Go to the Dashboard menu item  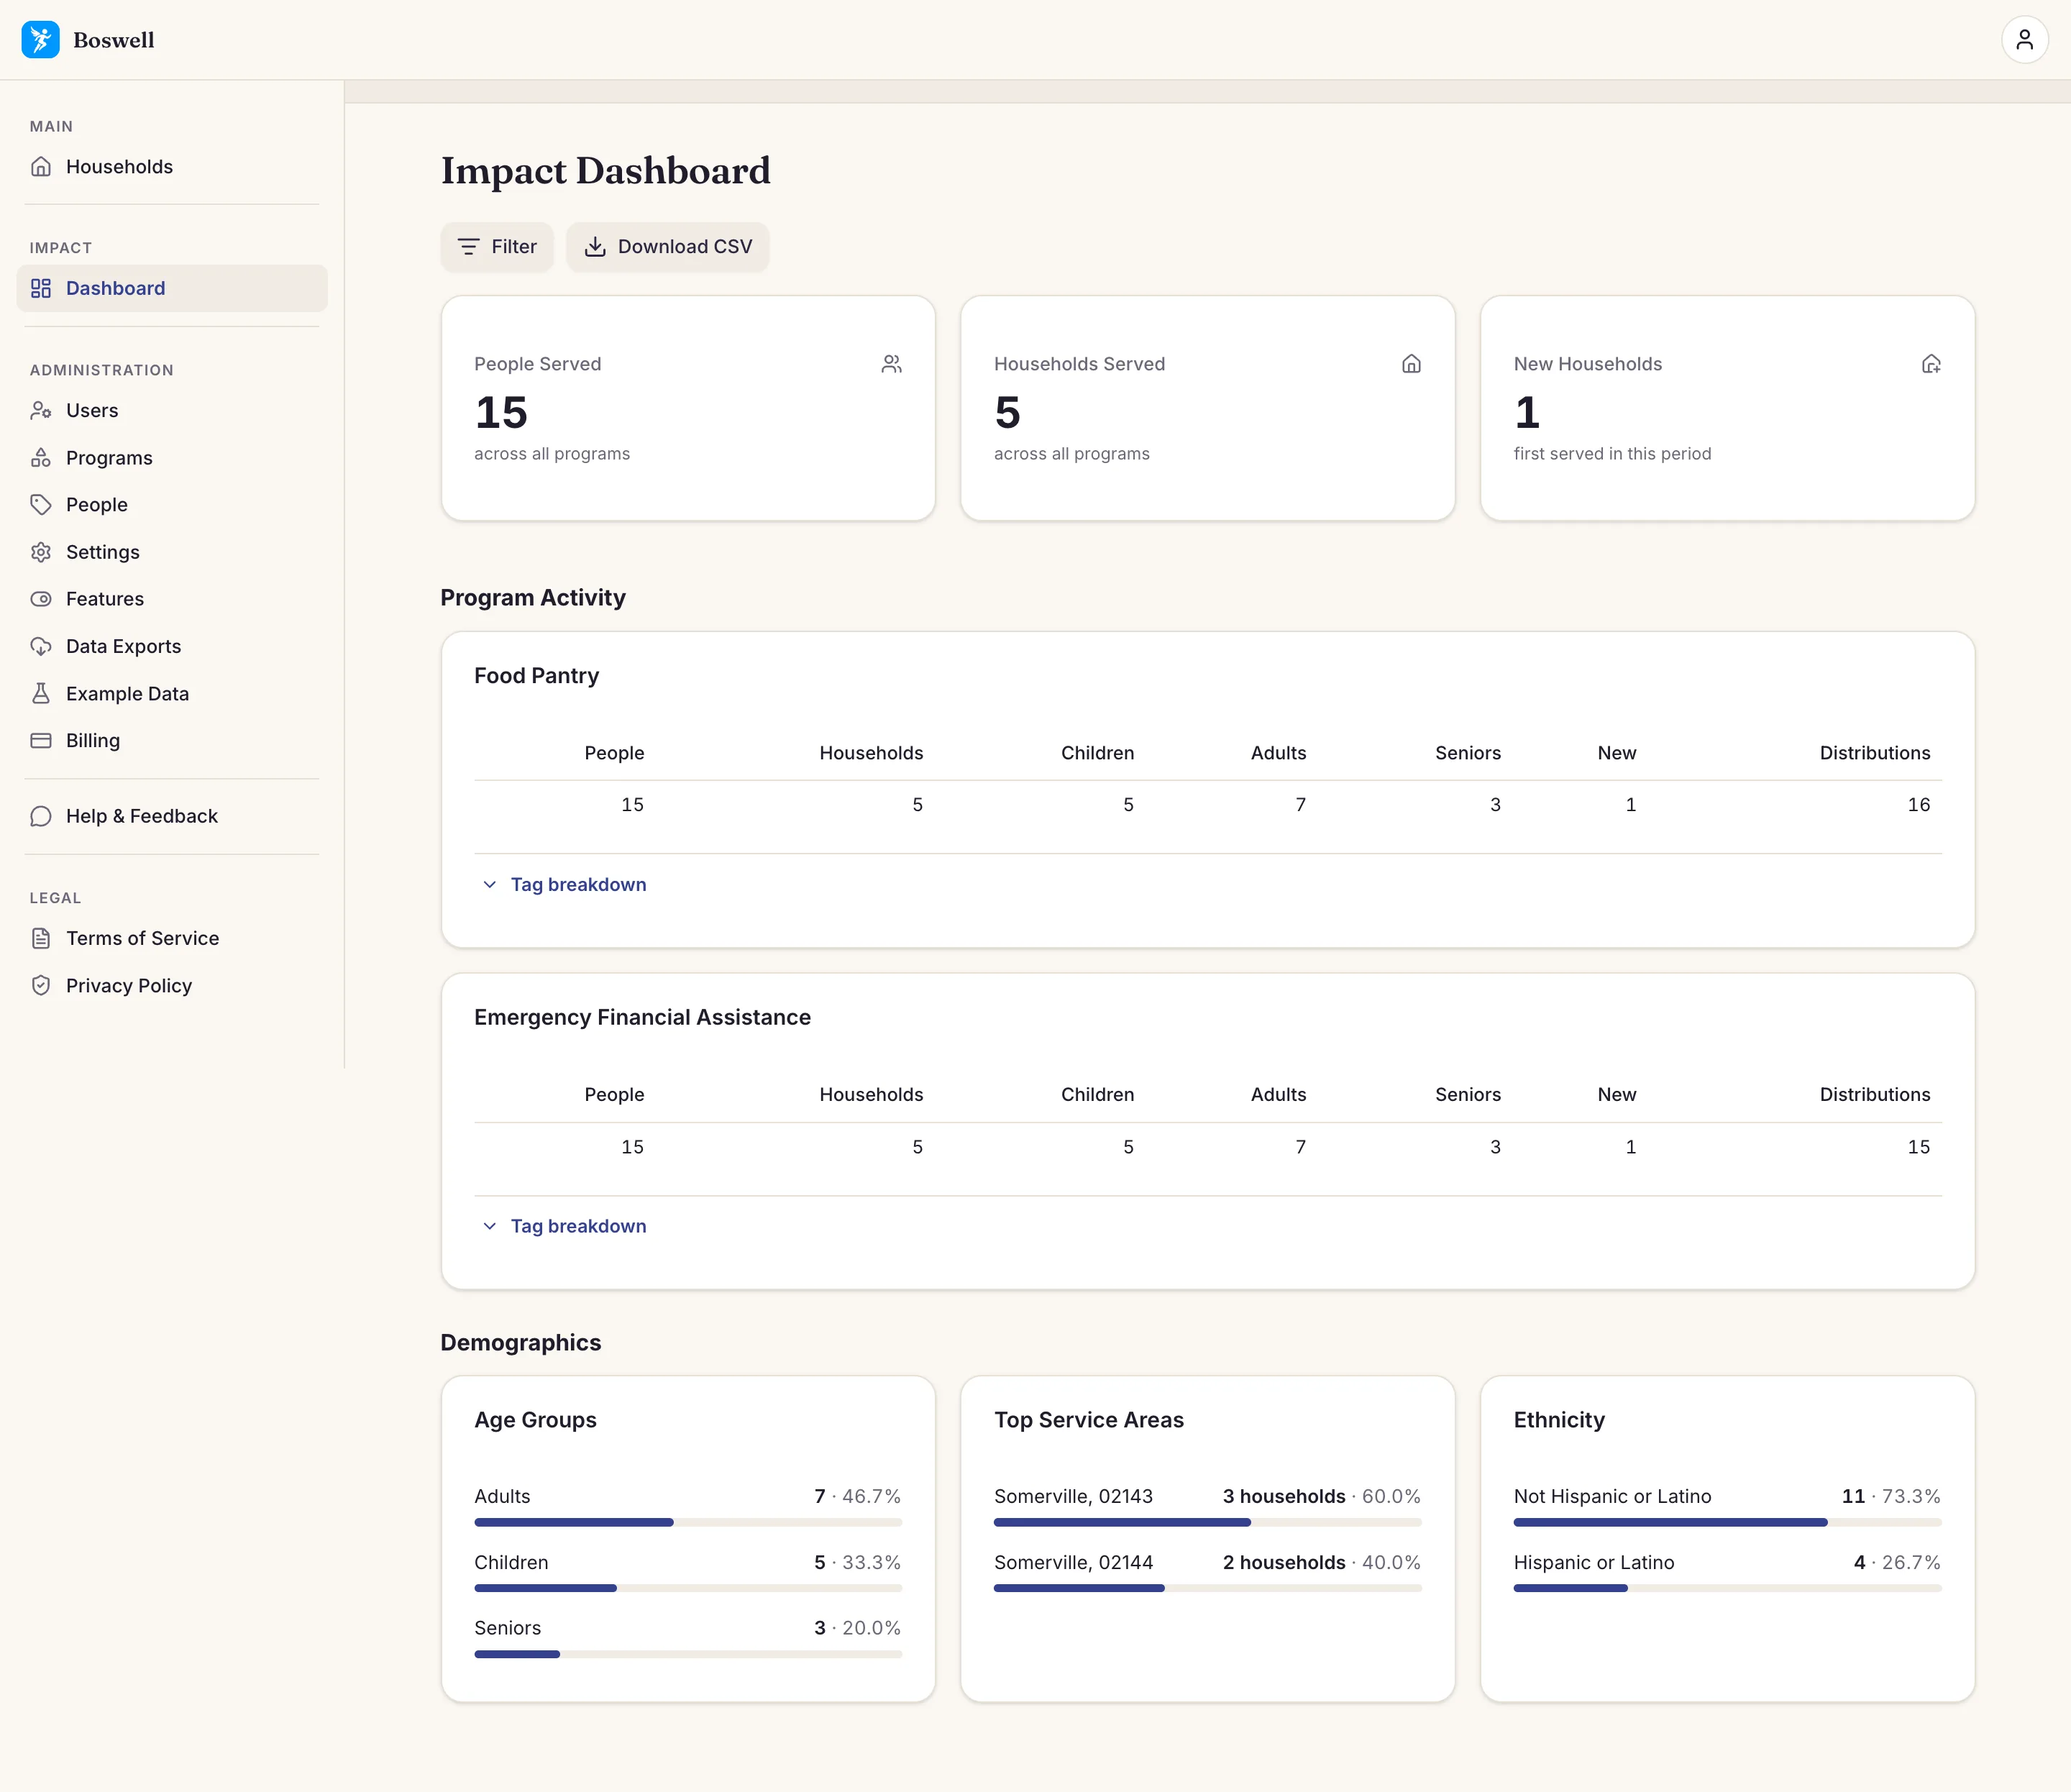(172, 288)
